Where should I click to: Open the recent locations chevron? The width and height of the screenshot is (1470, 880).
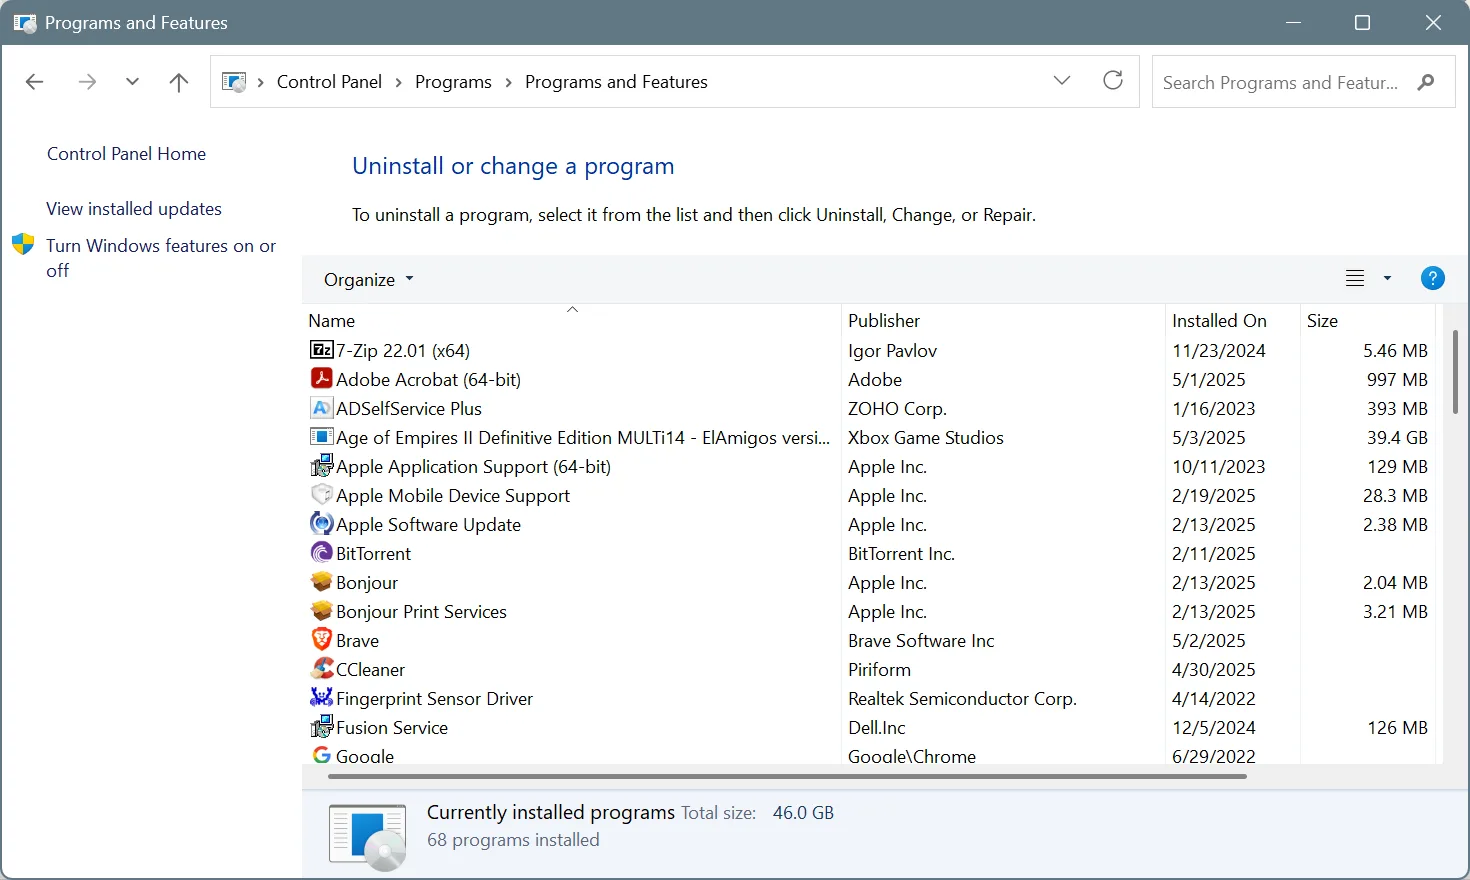(132, 82)
